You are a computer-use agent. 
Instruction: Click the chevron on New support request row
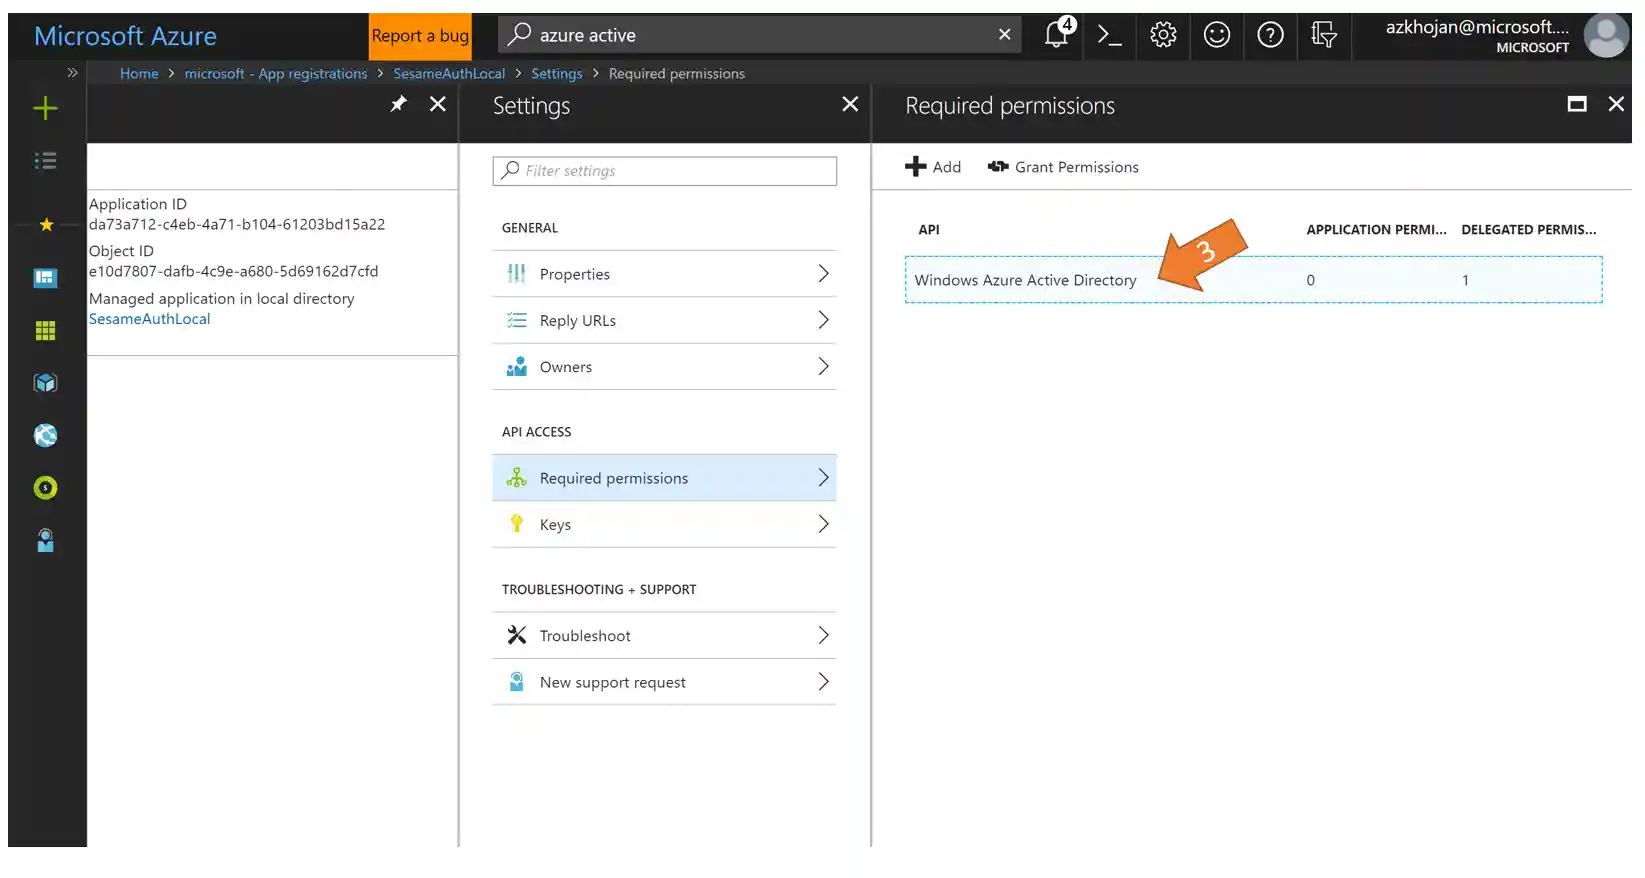[x=824, y=682]
